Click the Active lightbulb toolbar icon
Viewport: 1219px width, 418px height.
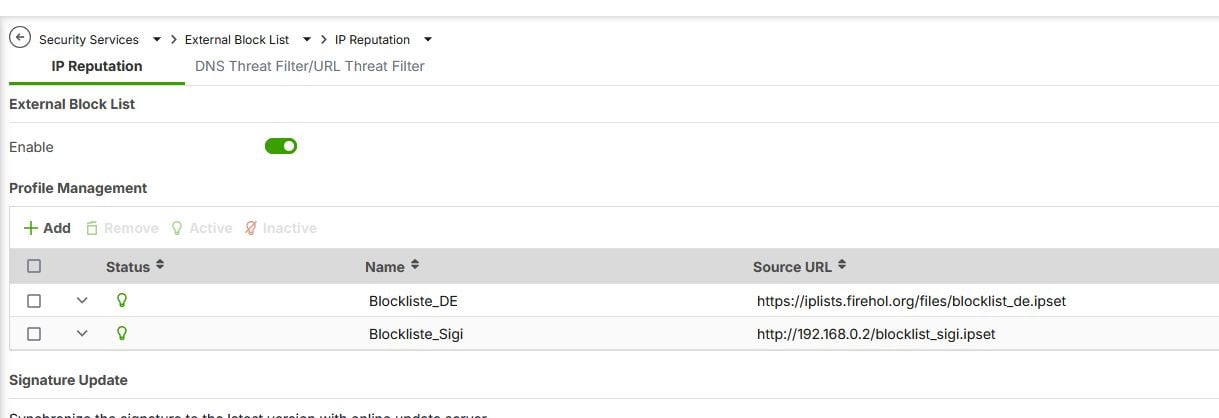click(x=177, y=228)
